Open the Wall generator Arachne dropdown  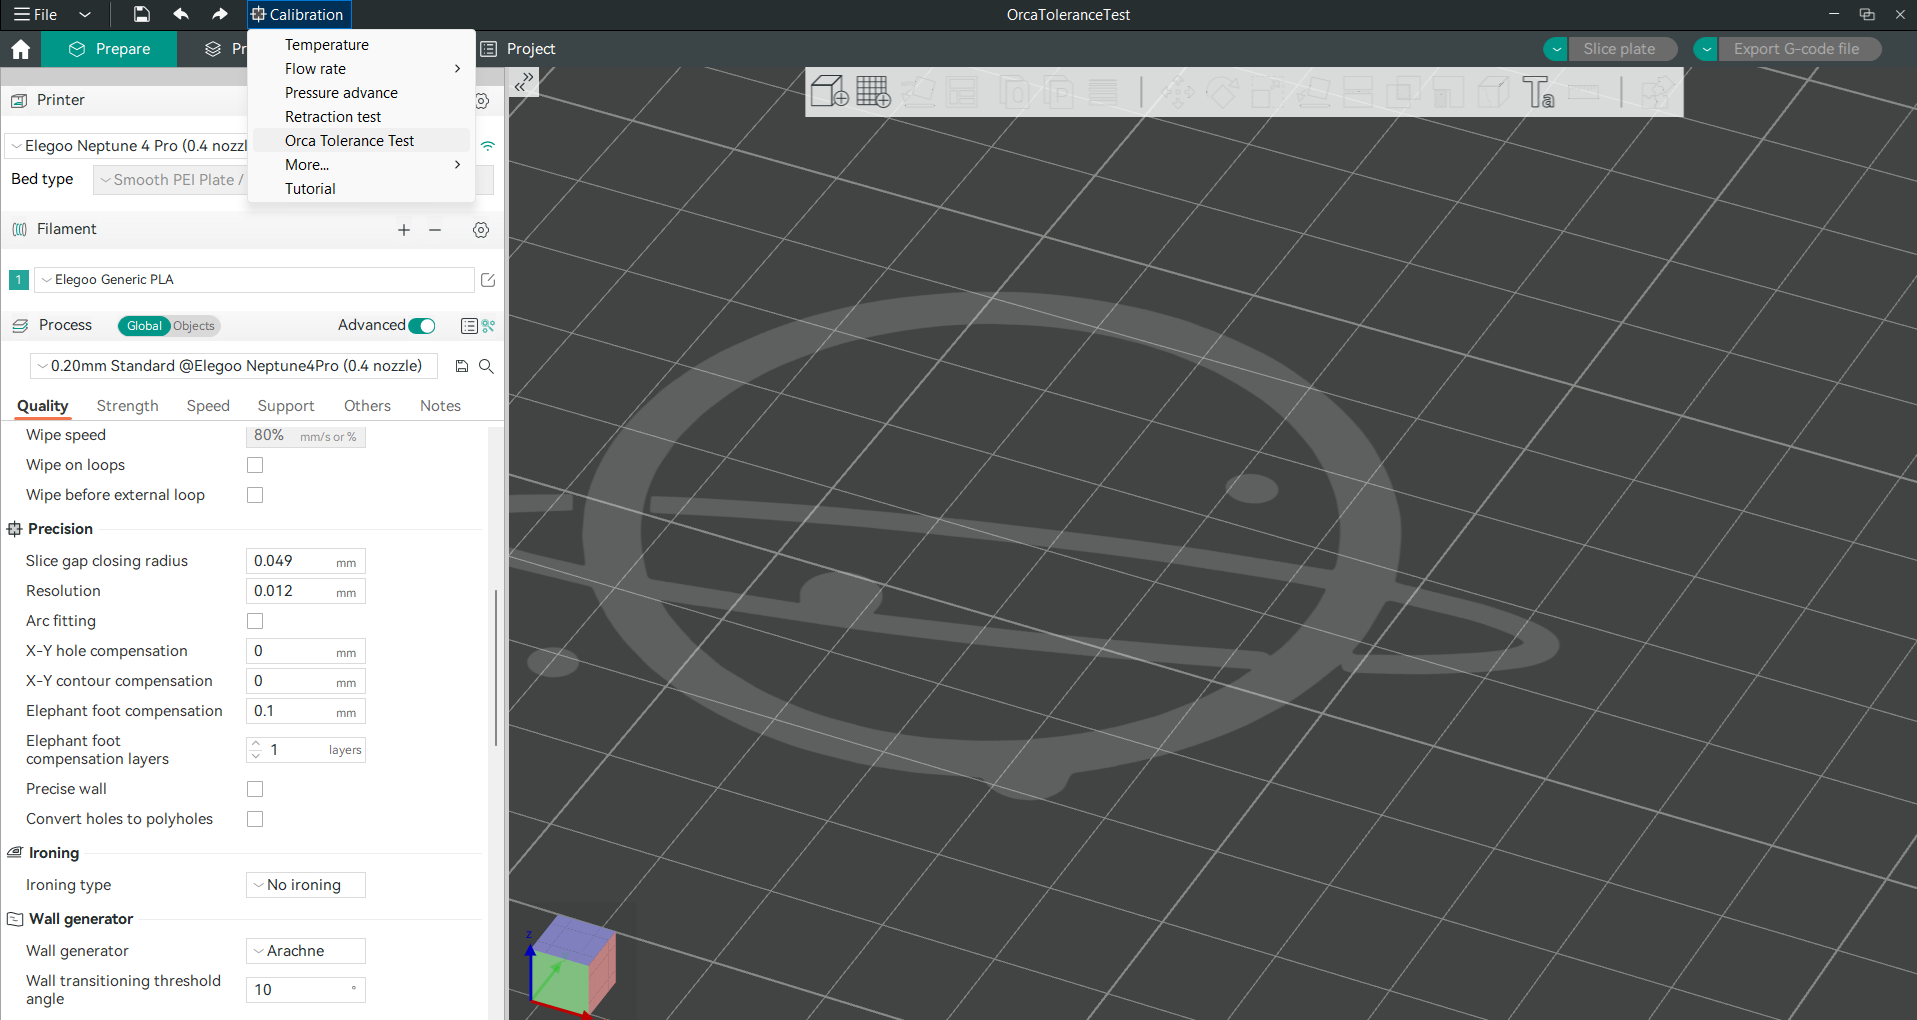tap(306, 951)
